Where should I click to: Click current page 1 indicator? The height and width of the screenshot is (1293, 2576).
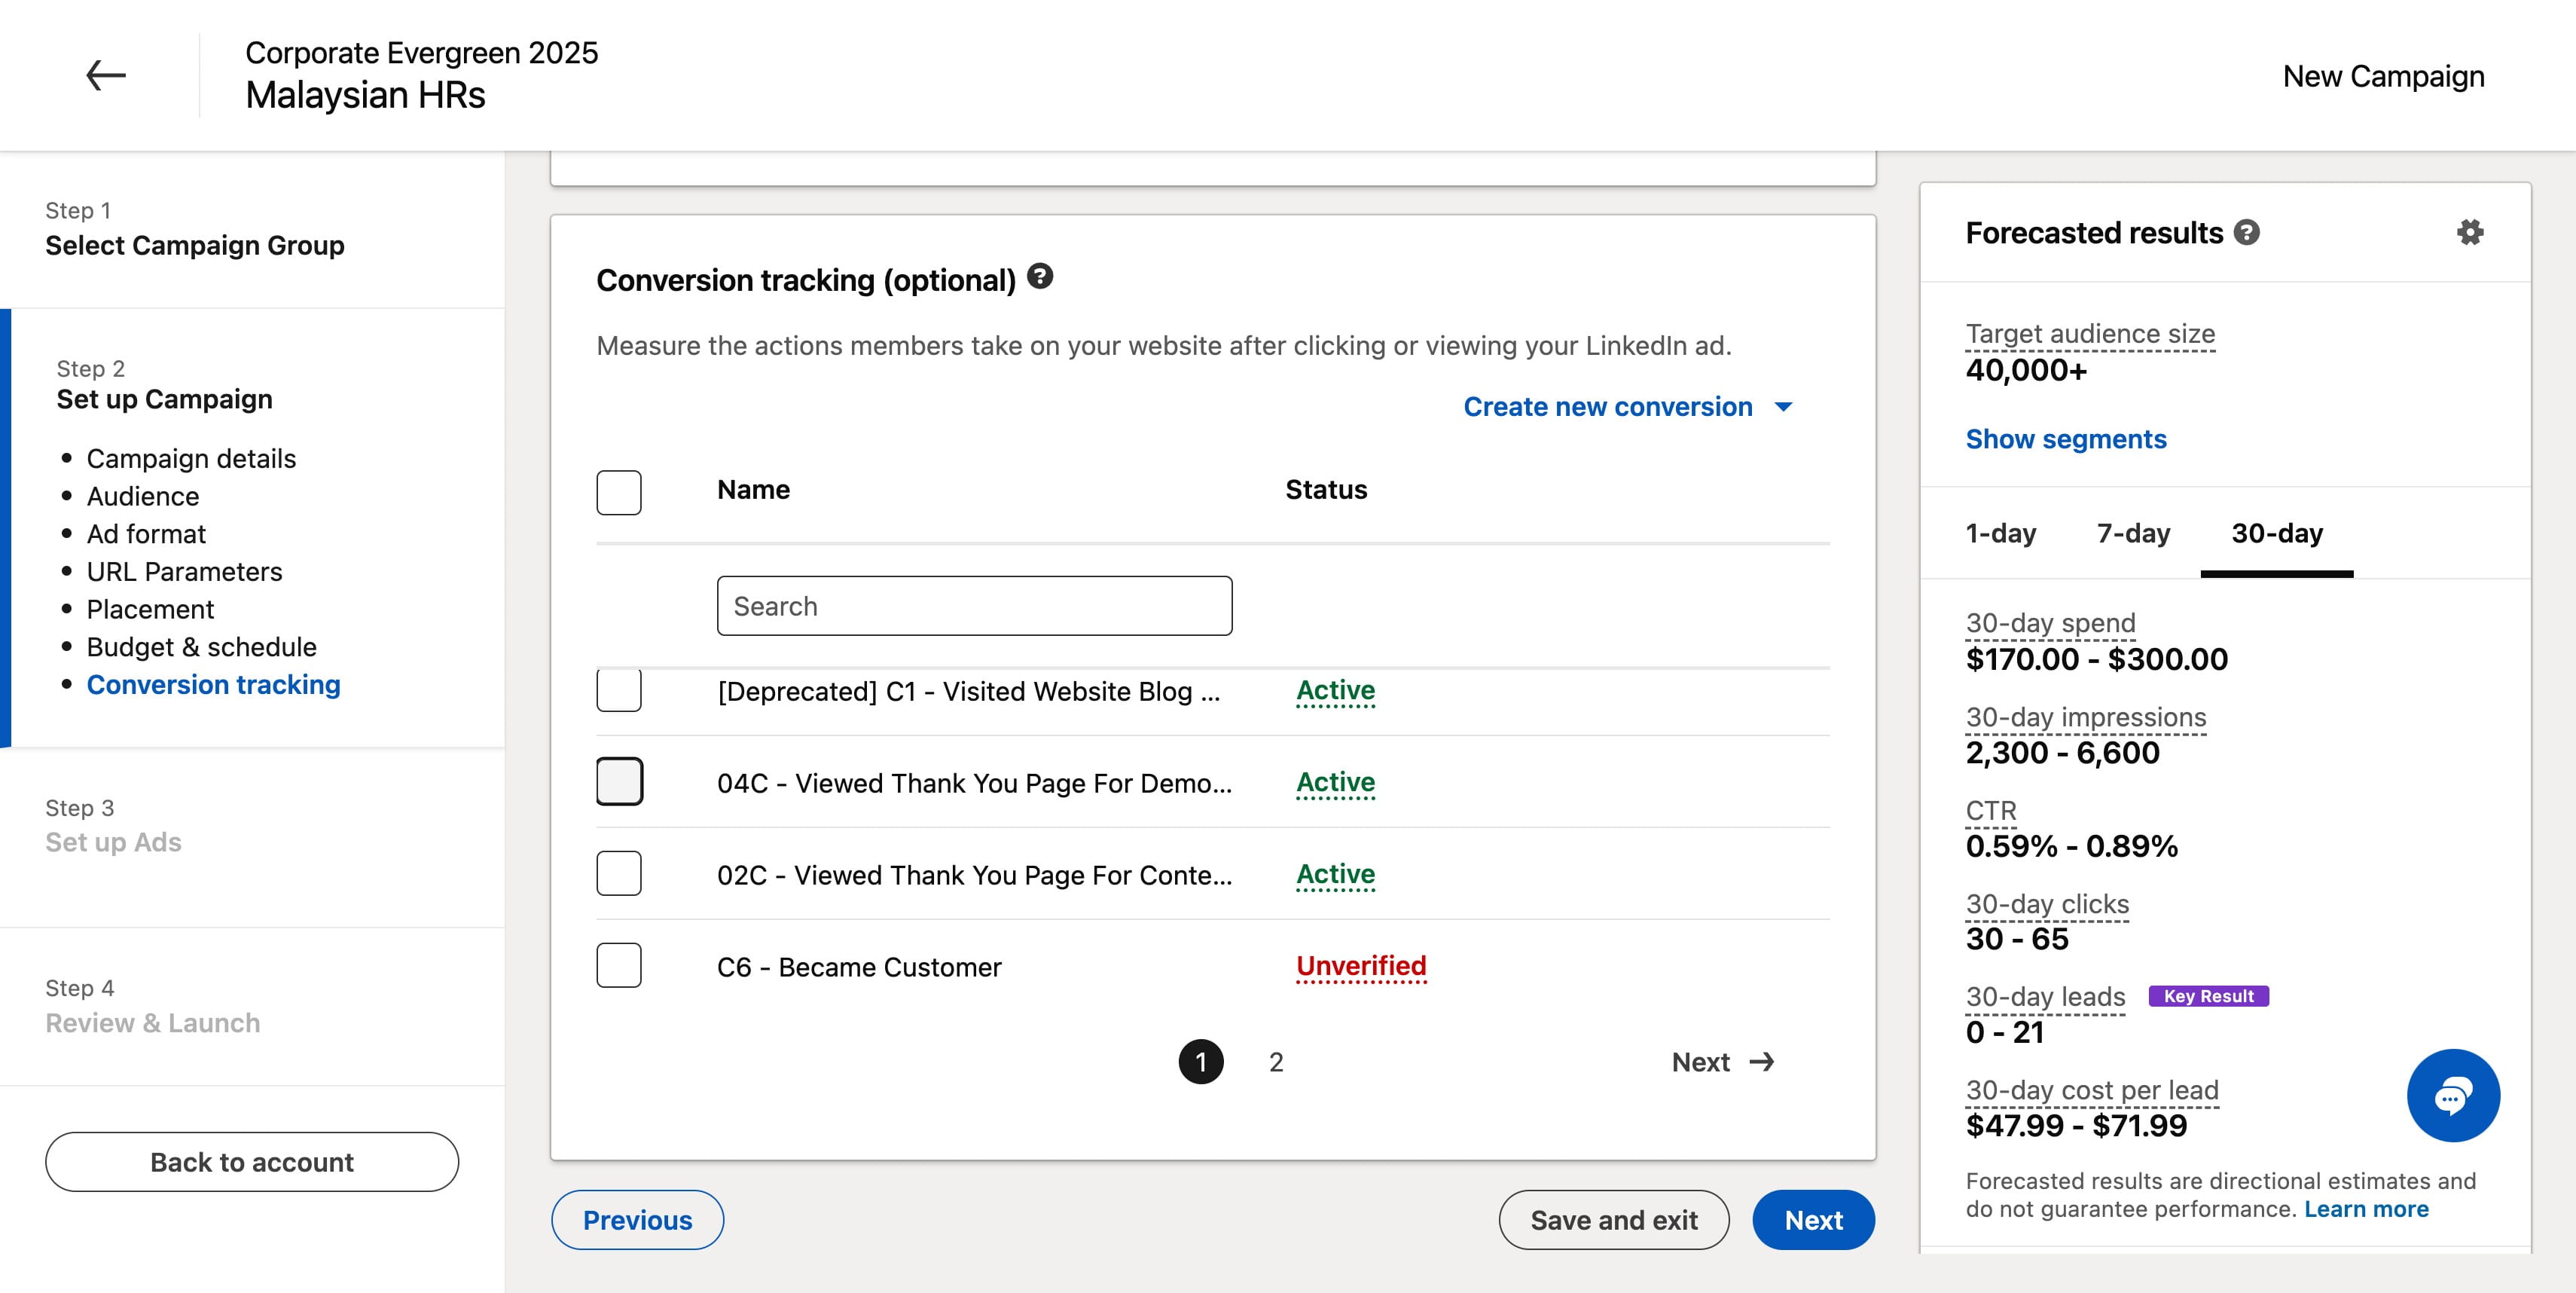click(1201, 1062)
